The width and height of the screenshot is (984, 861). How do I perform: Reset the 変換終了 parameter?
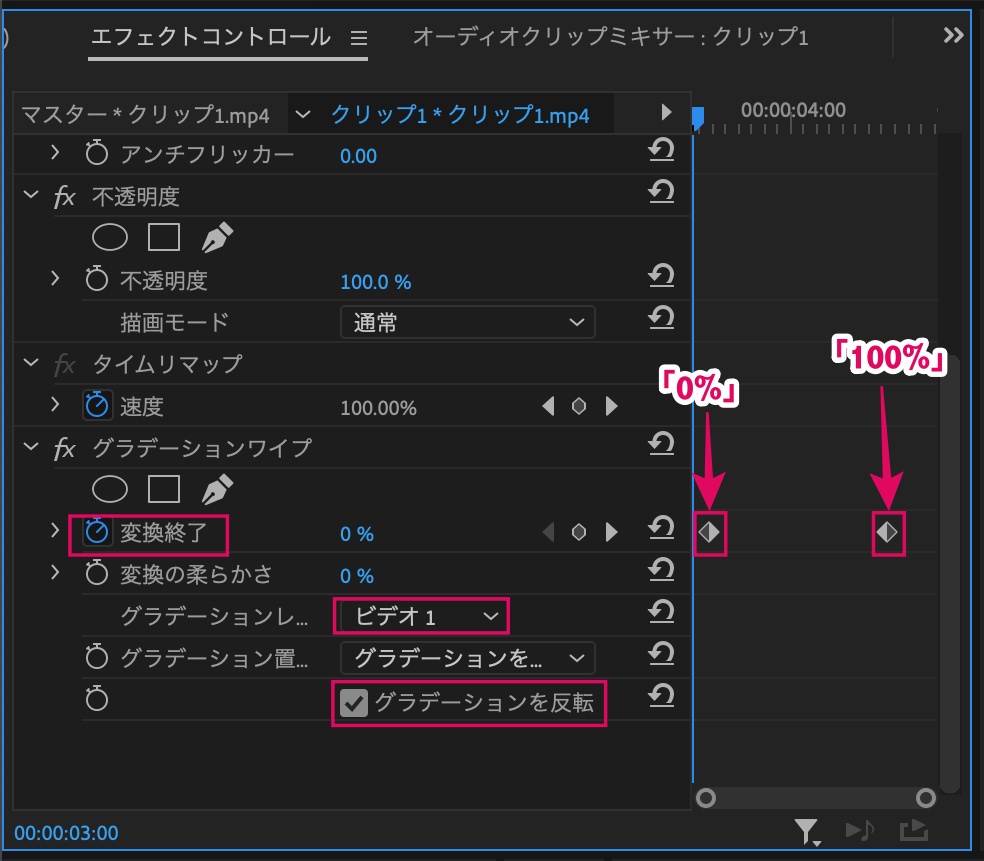click(661, 528)
